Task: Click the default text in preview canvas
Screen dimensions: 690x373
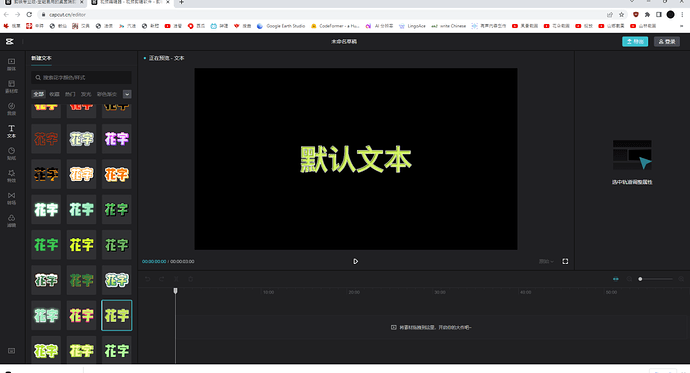Action: pos(356,159)
